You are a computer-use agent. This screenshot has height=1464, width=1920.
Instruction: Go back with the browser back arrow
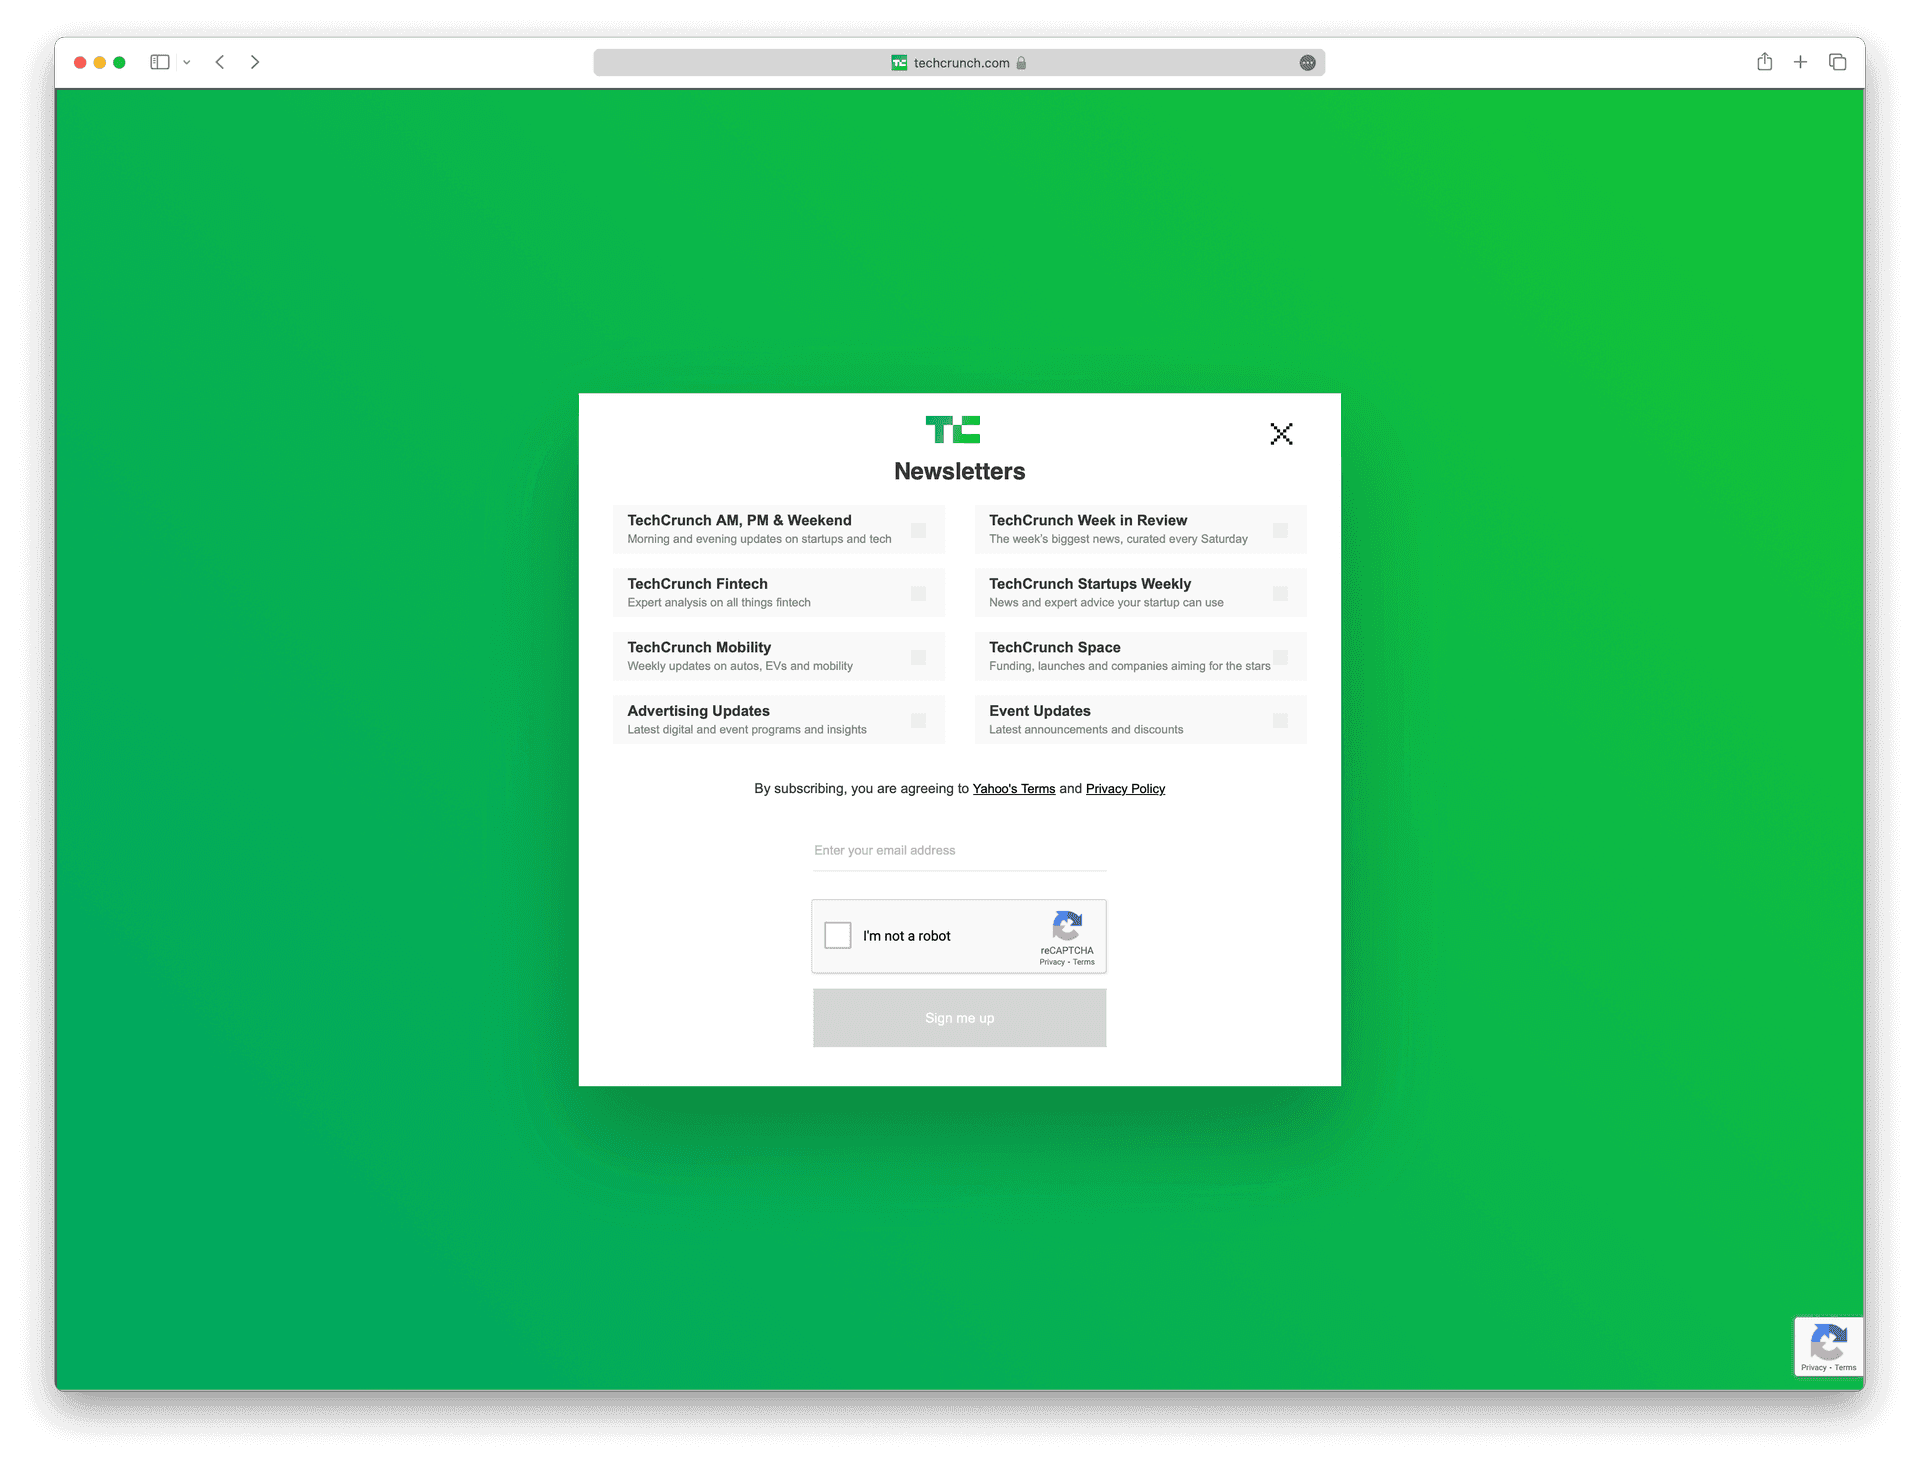[x=220, y=62]
